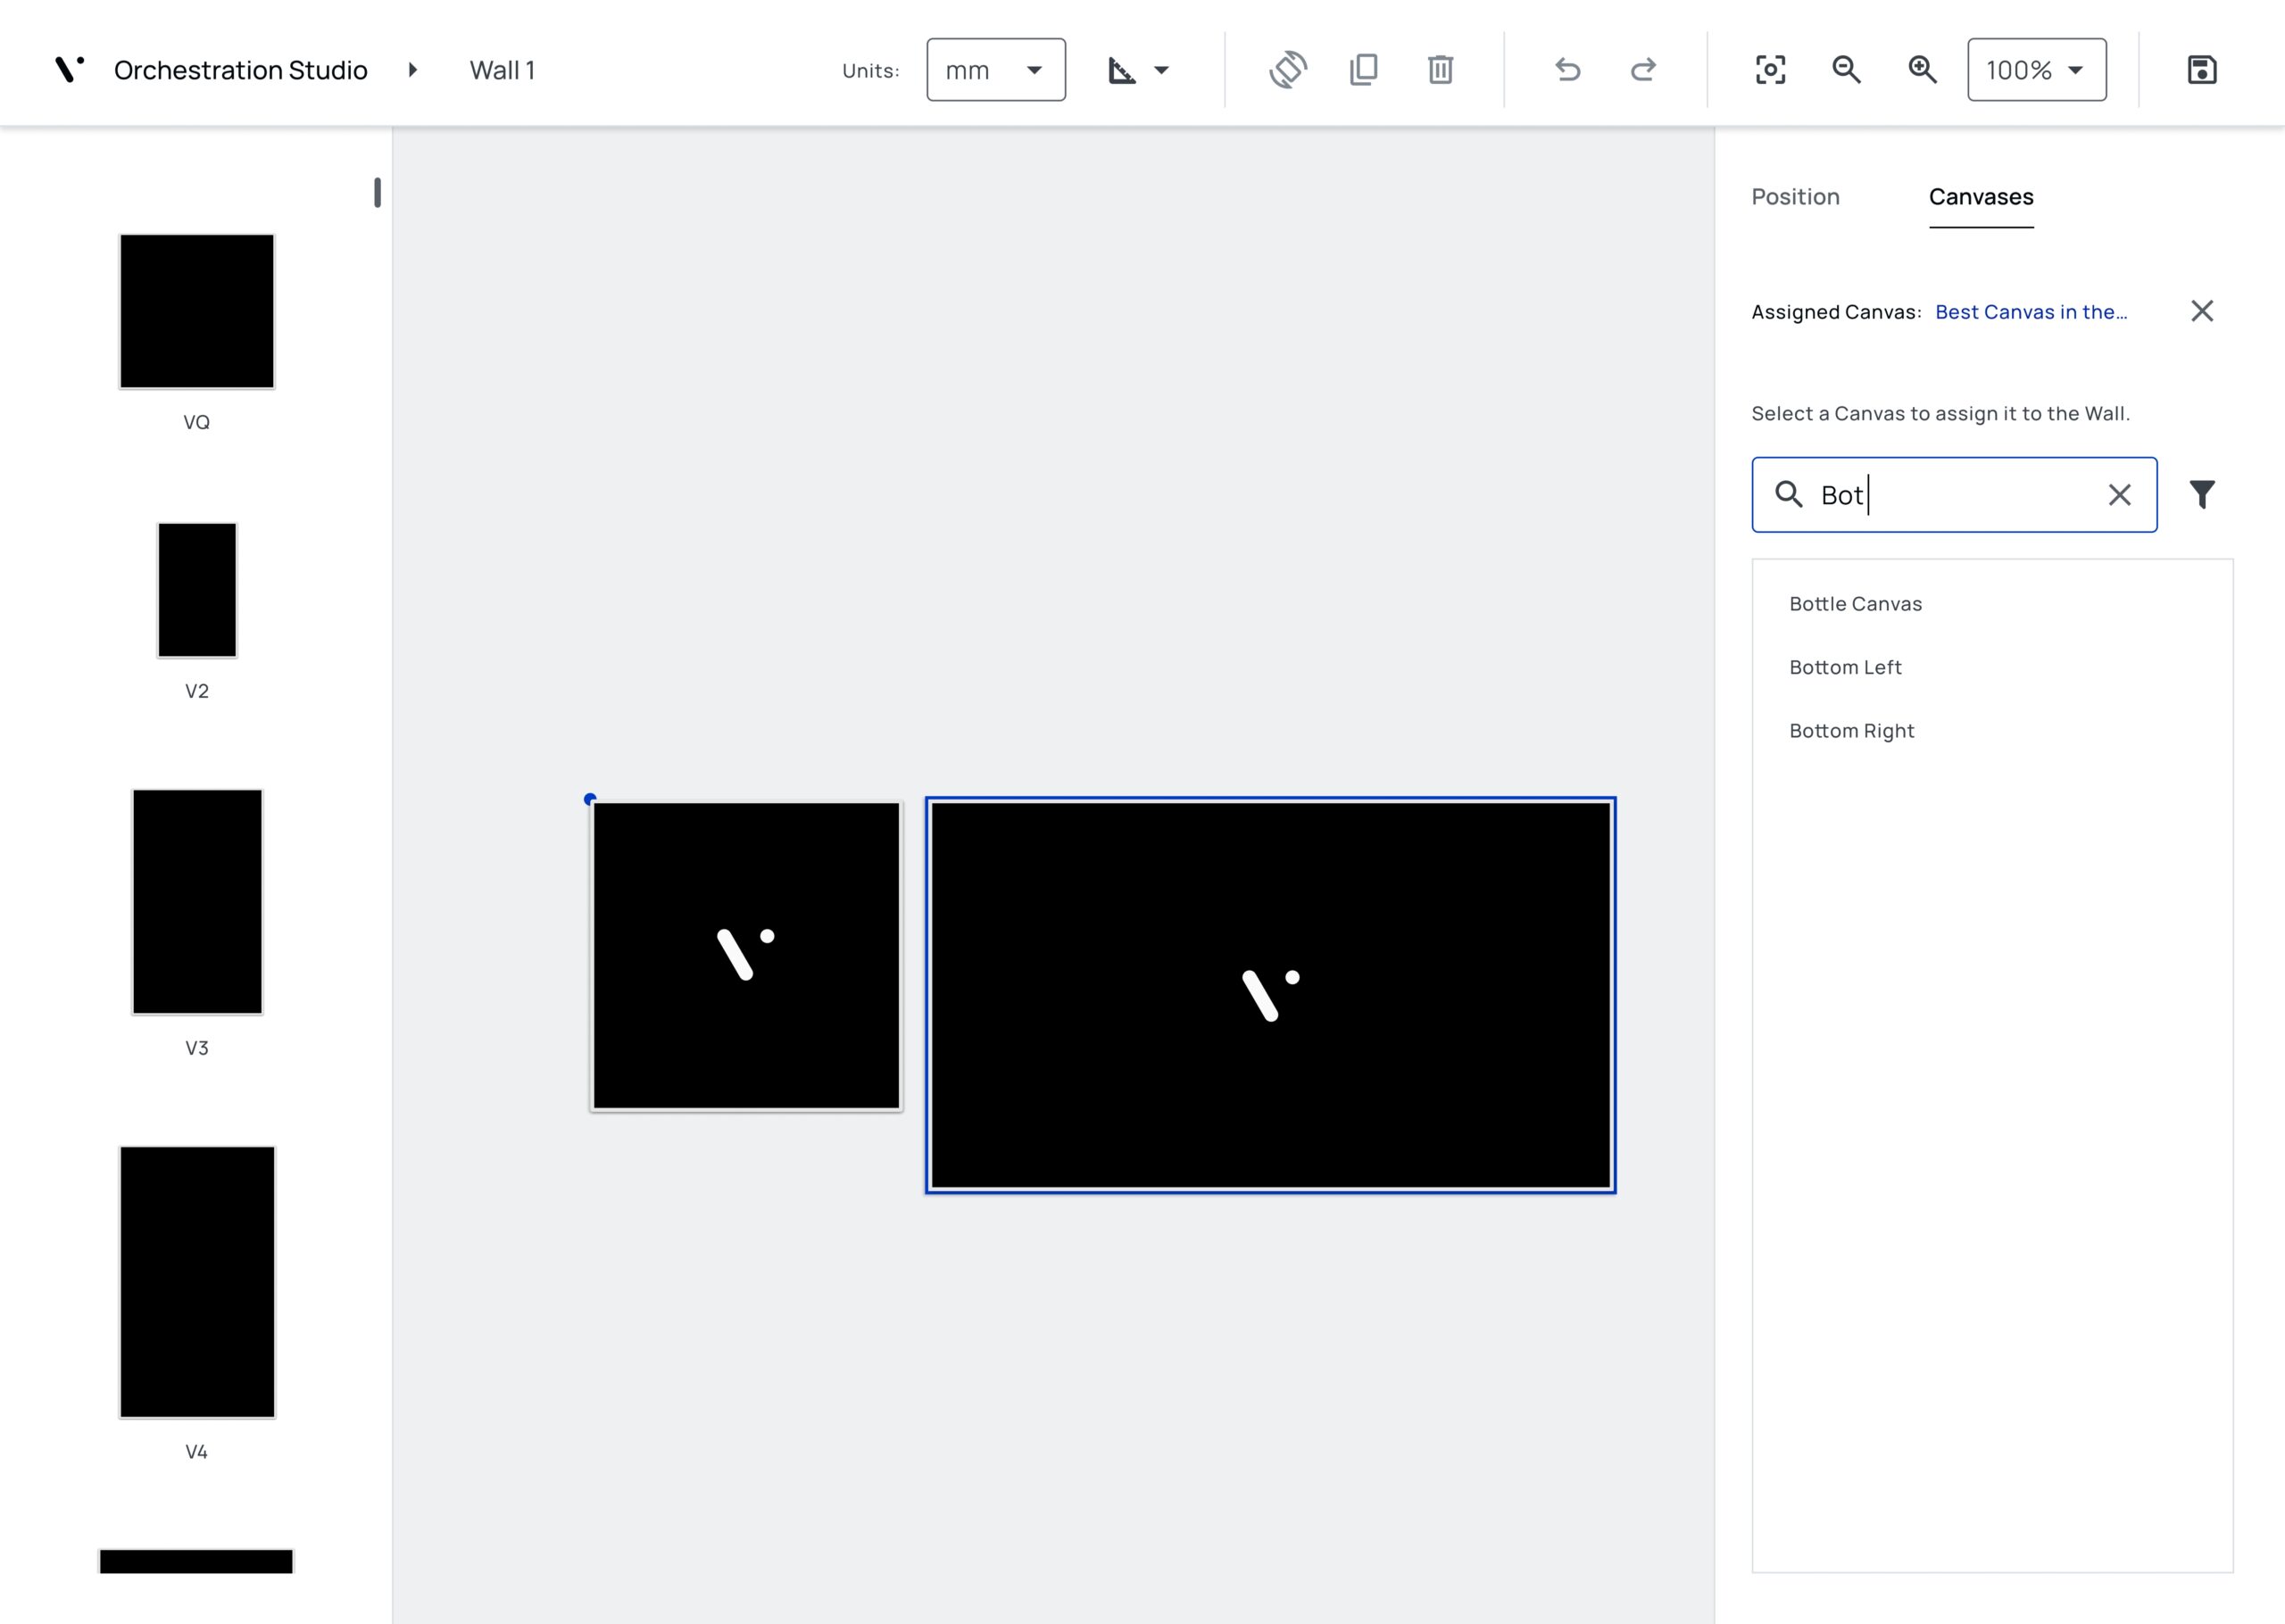Select the Wall 1 breadcrumb title
The image size is (2285, 1624).
[x=503, y=70]
